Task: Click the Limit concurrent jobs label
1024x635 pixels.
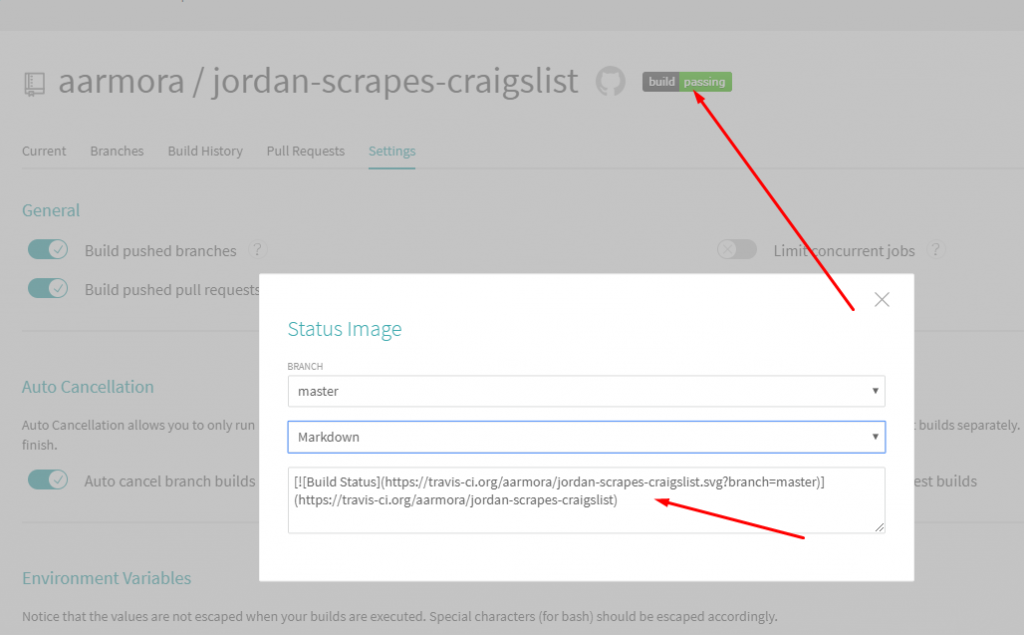Action: click(x=844, y=251)
